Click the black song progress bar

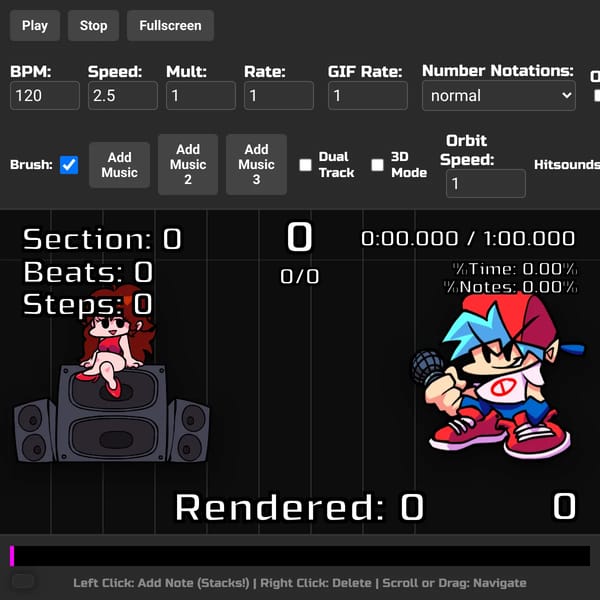(x=300, y=556)
